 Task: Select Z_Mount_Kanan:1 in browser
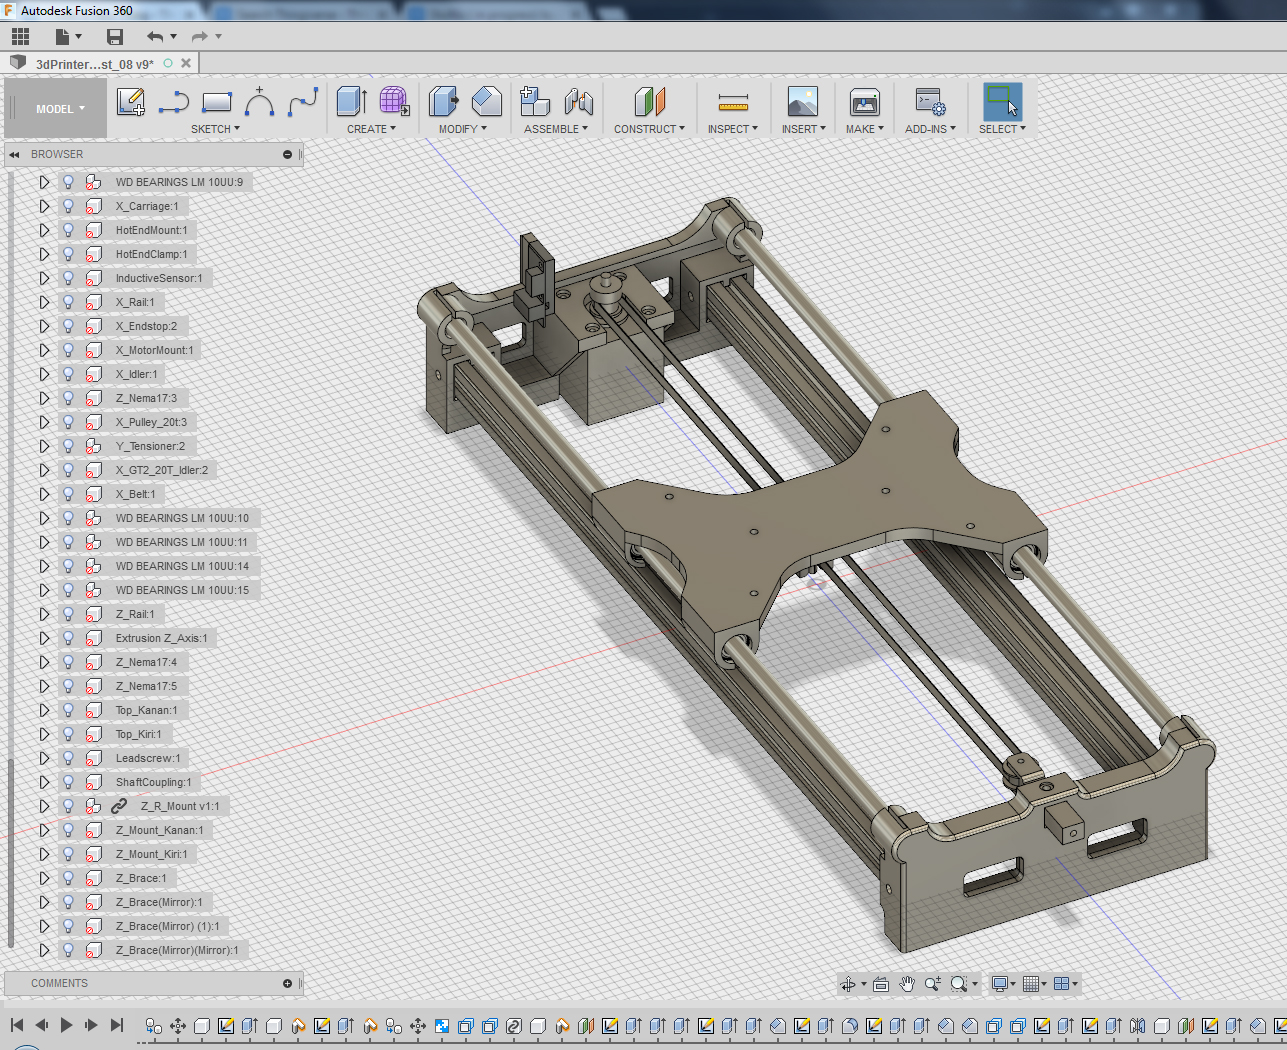pyautogui.click(x=159, y=830)
